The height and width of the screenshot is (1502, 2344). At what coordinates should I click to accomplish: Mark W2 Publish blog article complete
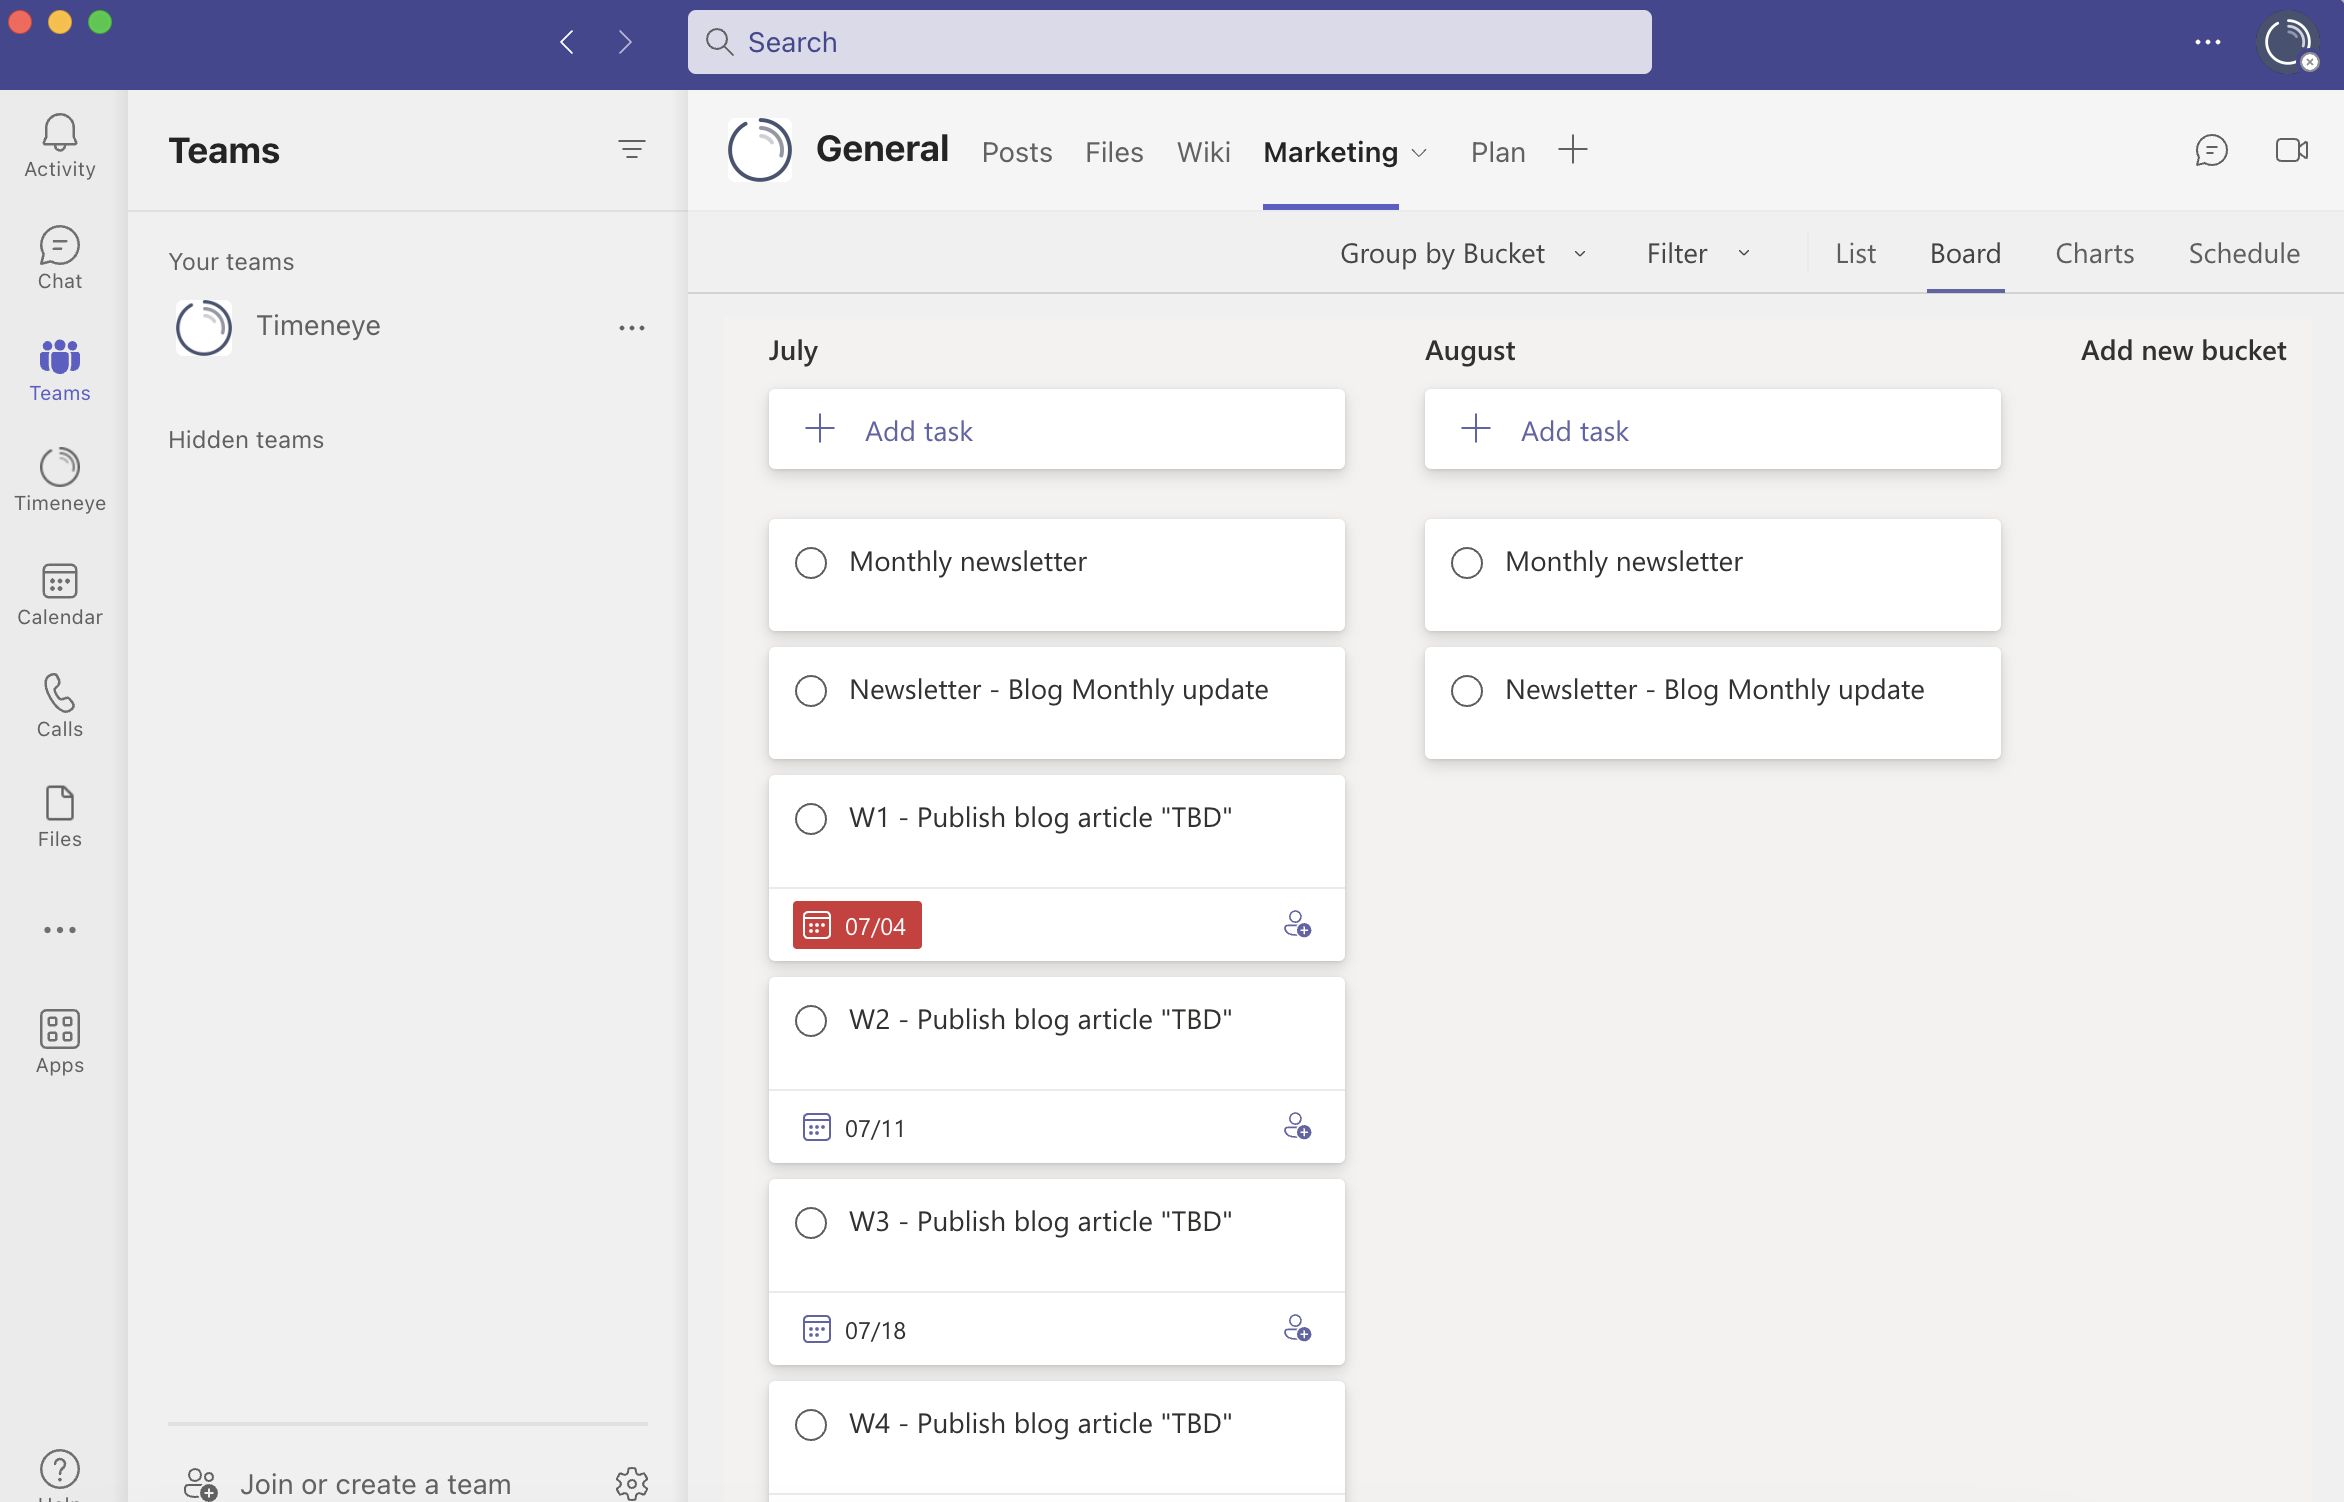click(x=811, y=1021)
